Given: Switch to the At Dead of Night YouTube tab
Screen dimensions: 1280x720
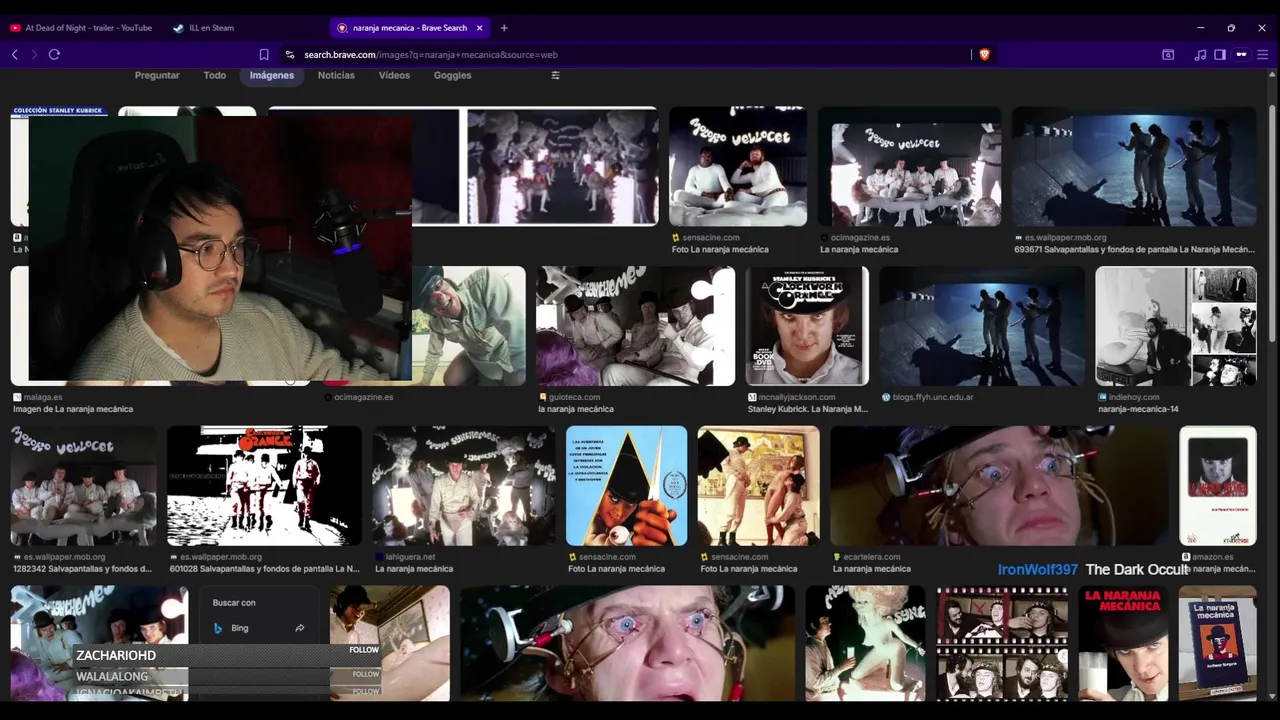Looking at the screenshot, I should coord(82,28).
